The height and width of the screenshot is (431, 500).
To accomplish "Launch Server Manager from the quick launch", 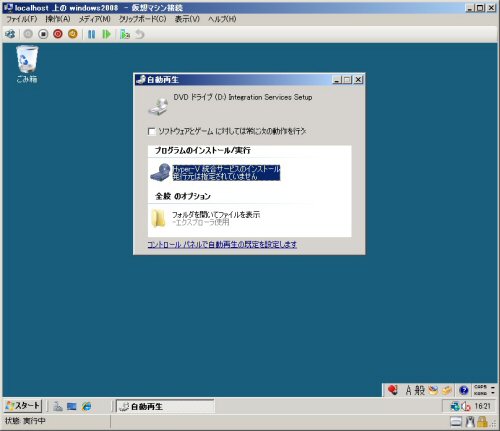I will tap(57, 406).
